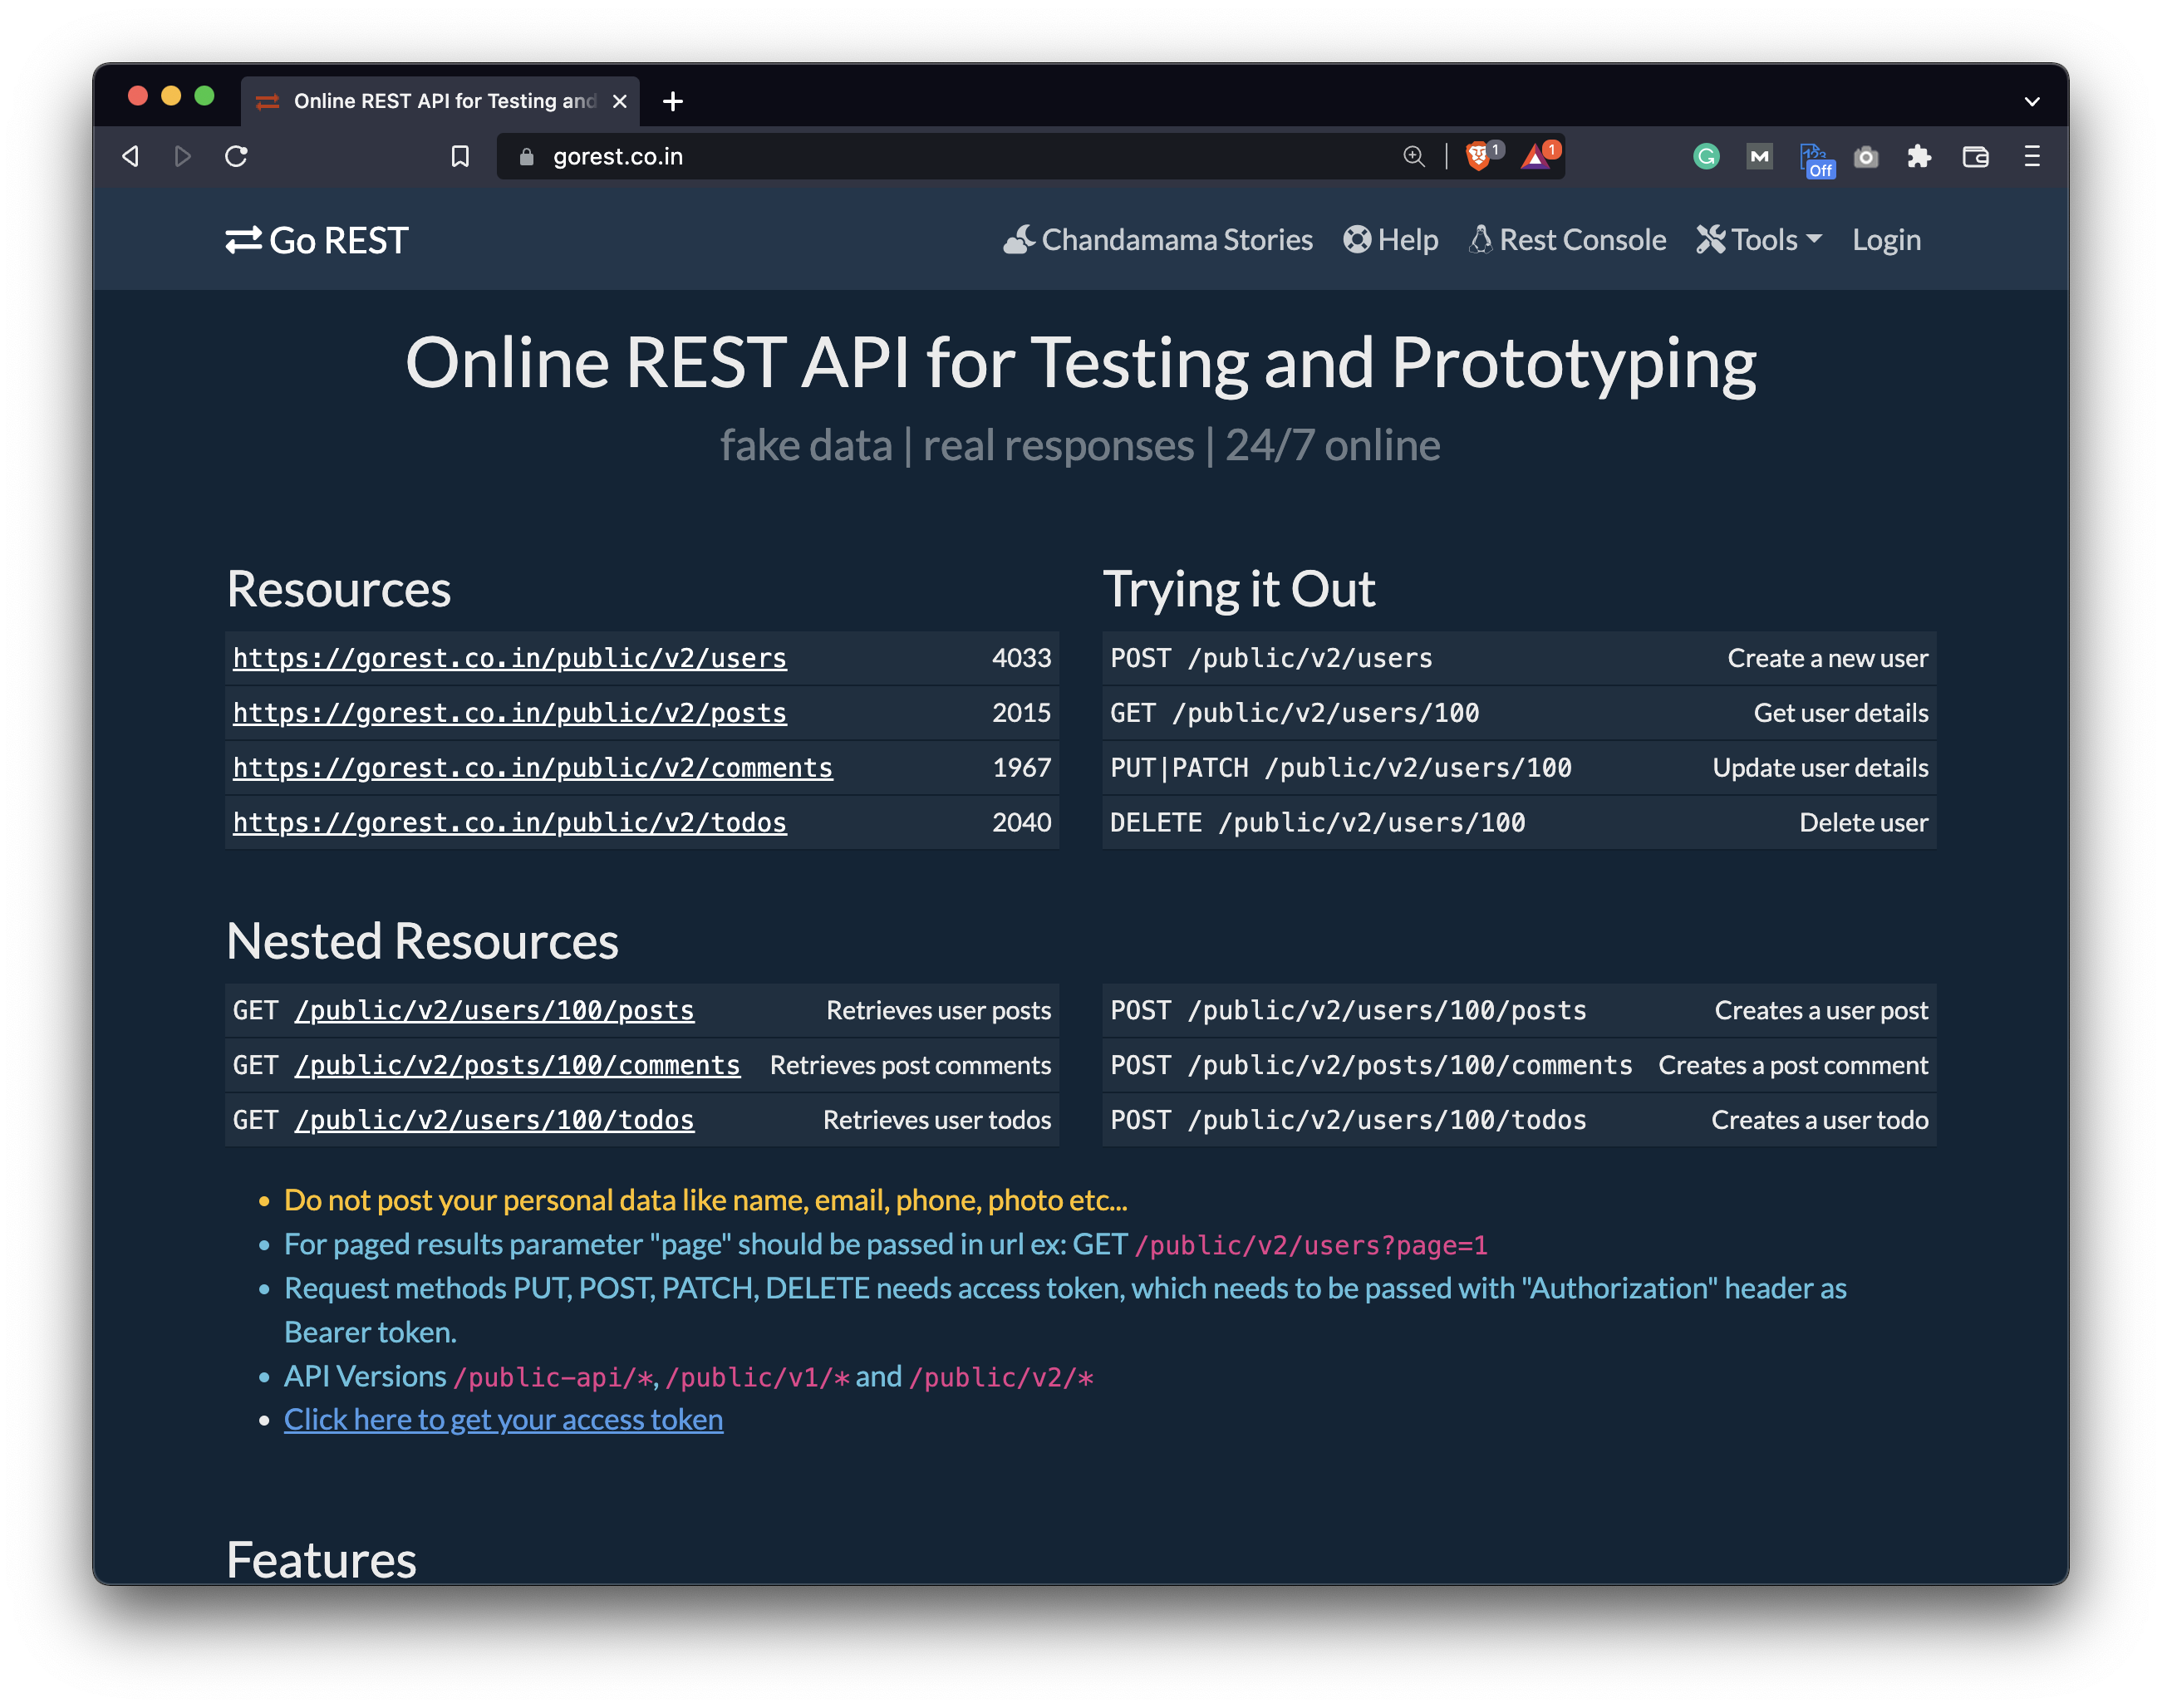
Task: Open the Tools dropdown menu
Action: [x=1758, y=239]
